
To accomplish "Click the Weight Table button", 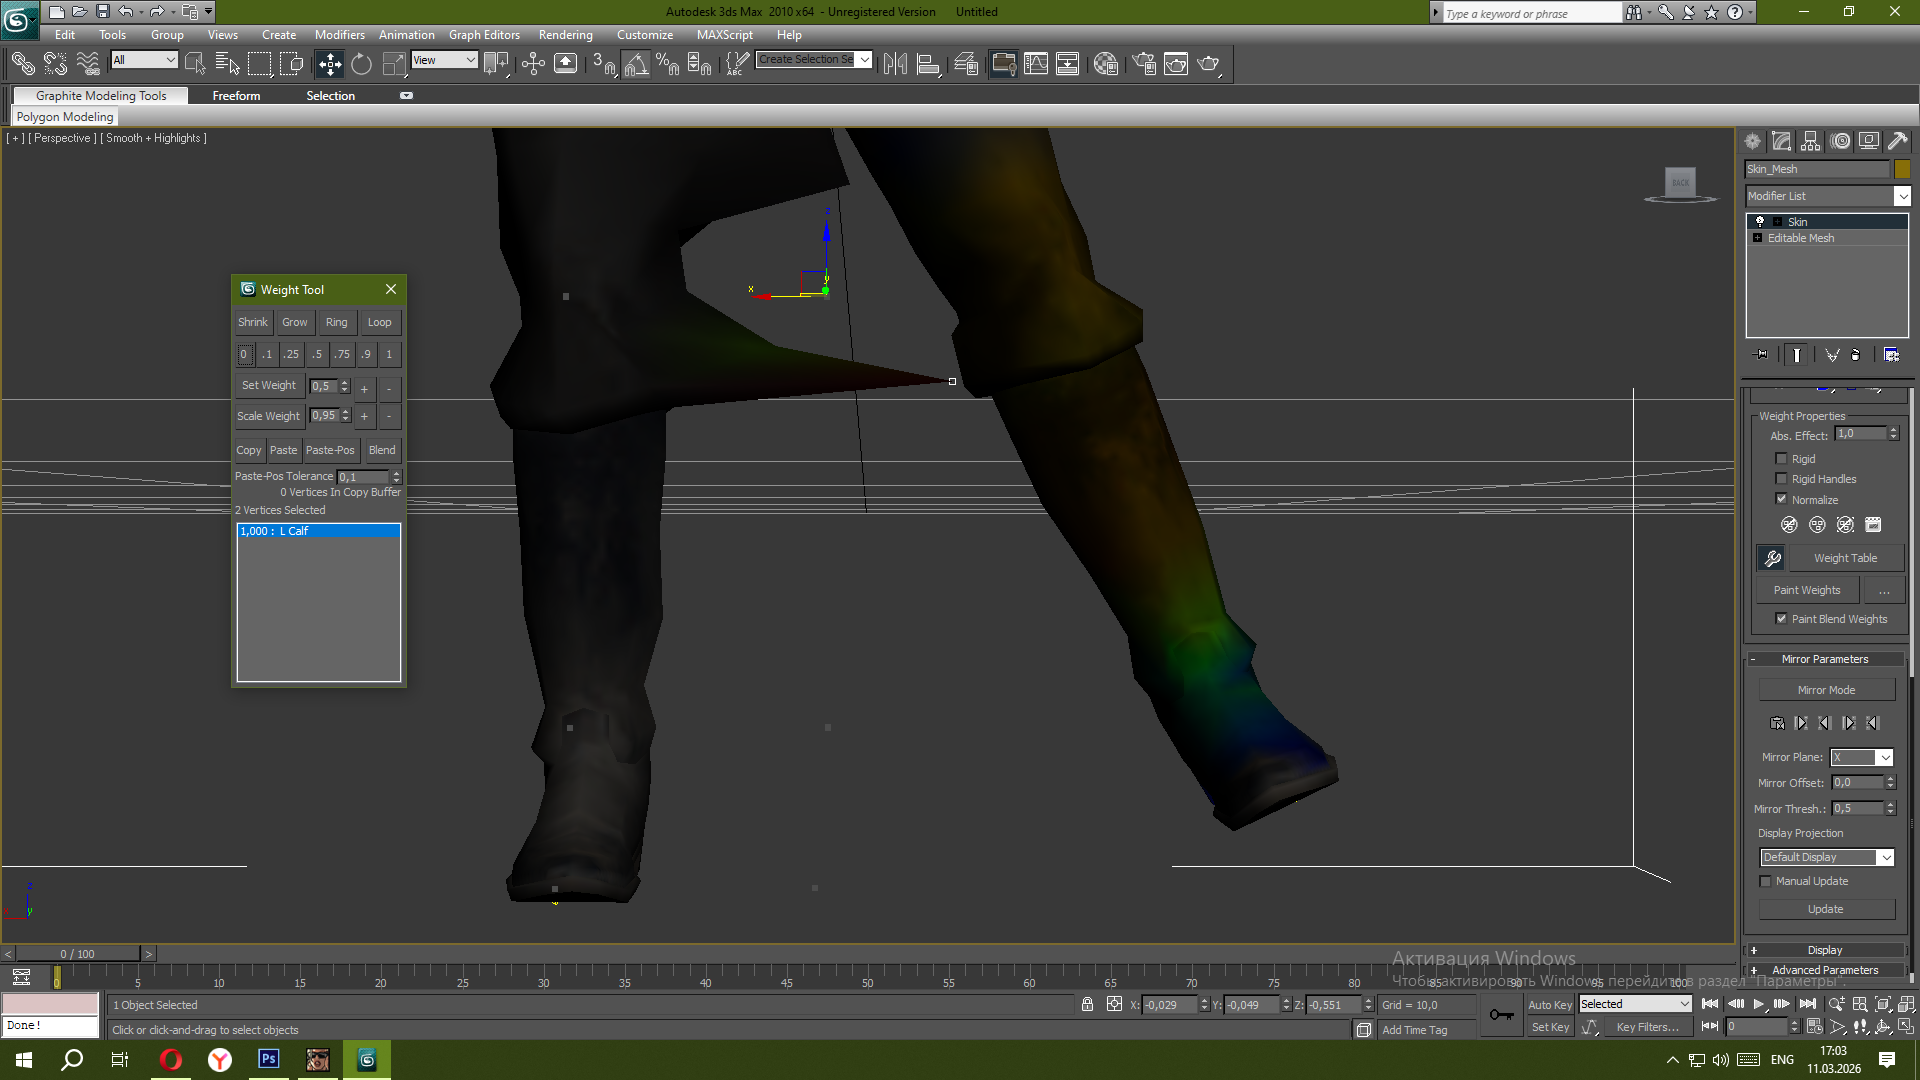I will pyautogui.click(x=1845, y=558).
